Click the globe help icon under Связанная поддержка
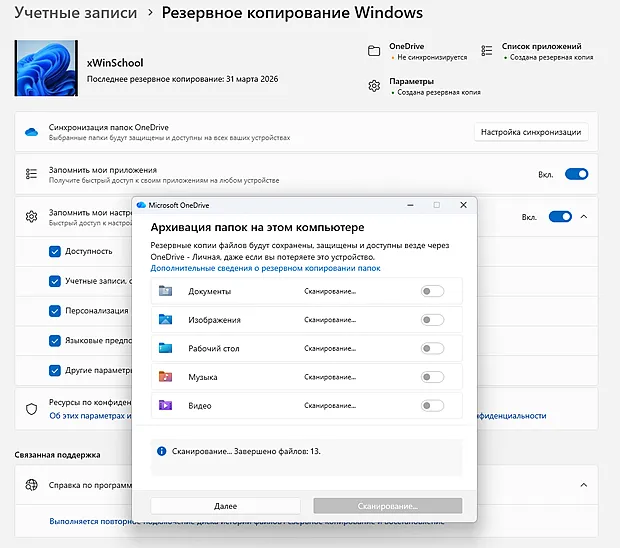620x548 pixels. click(x=32, y=485)
